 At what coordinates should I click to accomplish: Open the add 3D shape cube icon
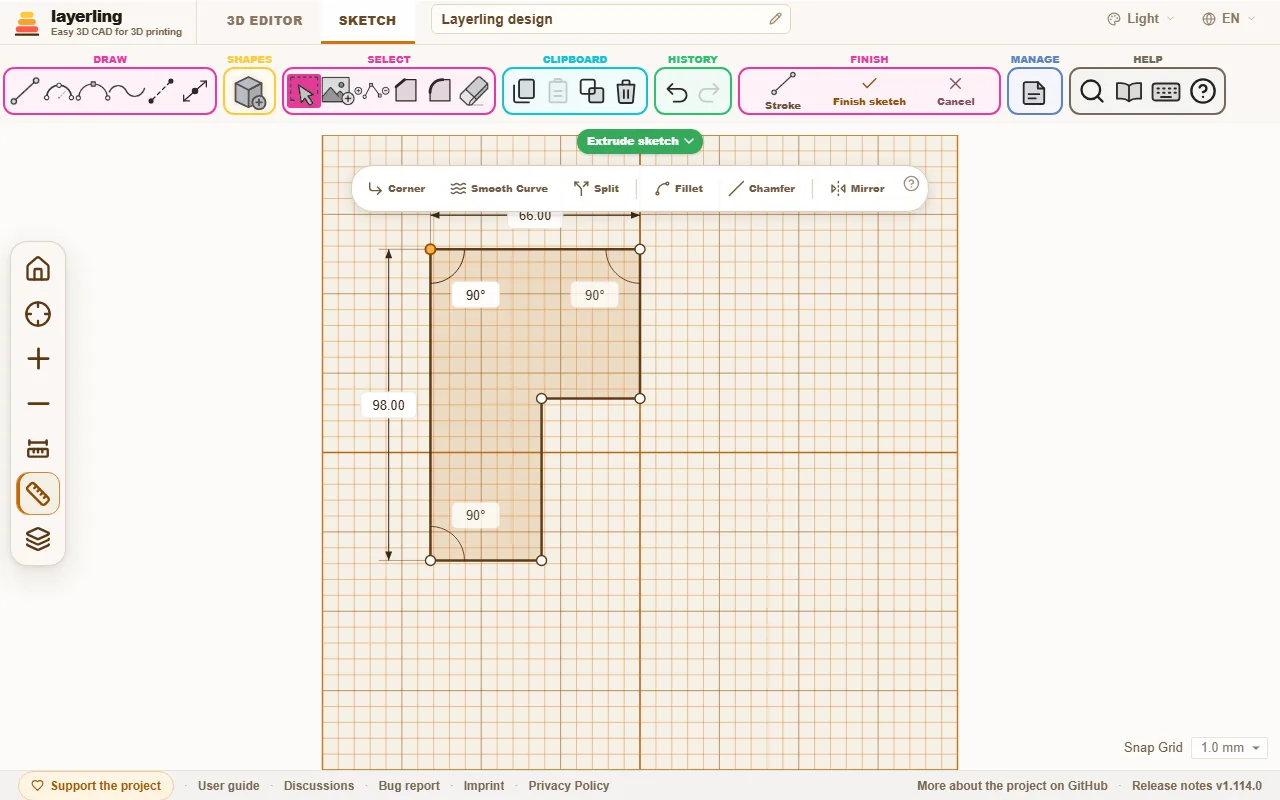pos(249,93)
